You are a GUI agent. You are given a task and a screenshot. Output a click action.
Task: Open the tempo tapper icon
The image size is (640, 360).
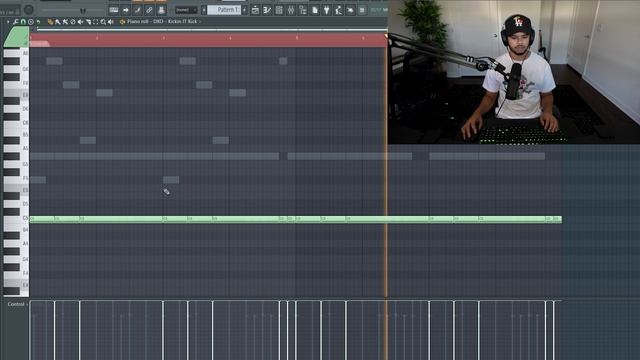point(338,10)
